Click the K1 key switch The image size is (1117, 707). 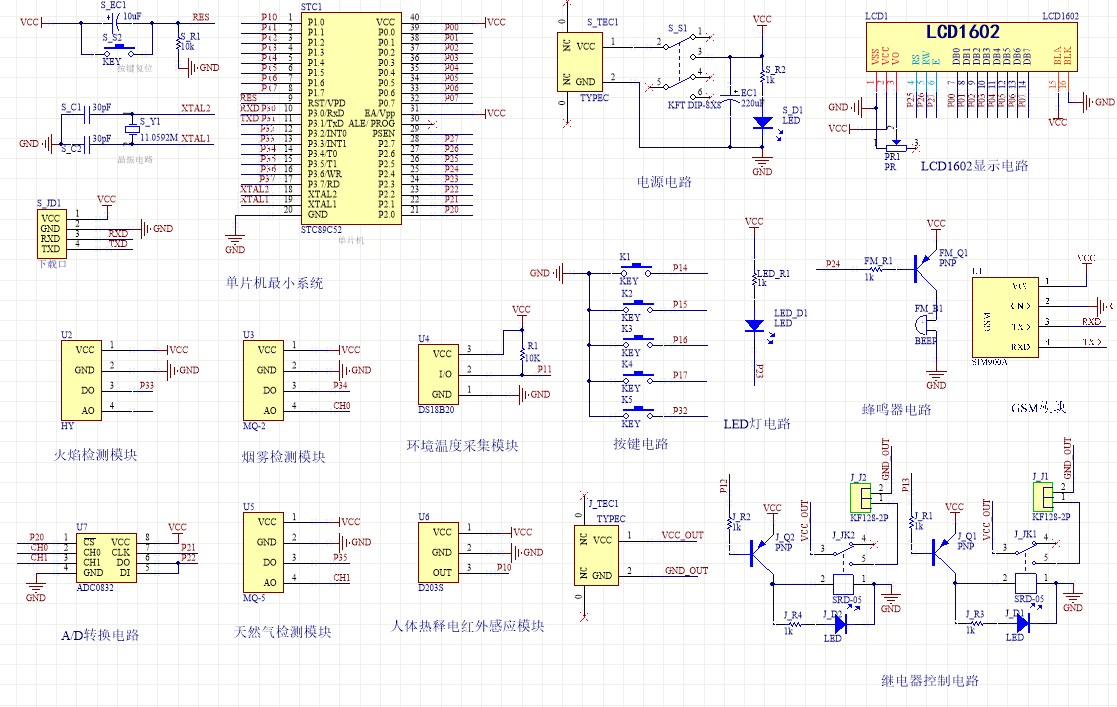coord(635,270)
